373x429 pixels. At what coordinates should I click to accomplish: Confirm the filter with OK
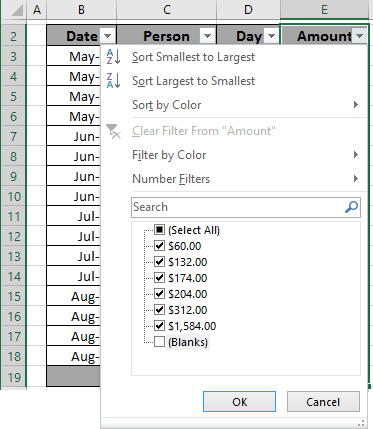[239, 402]
